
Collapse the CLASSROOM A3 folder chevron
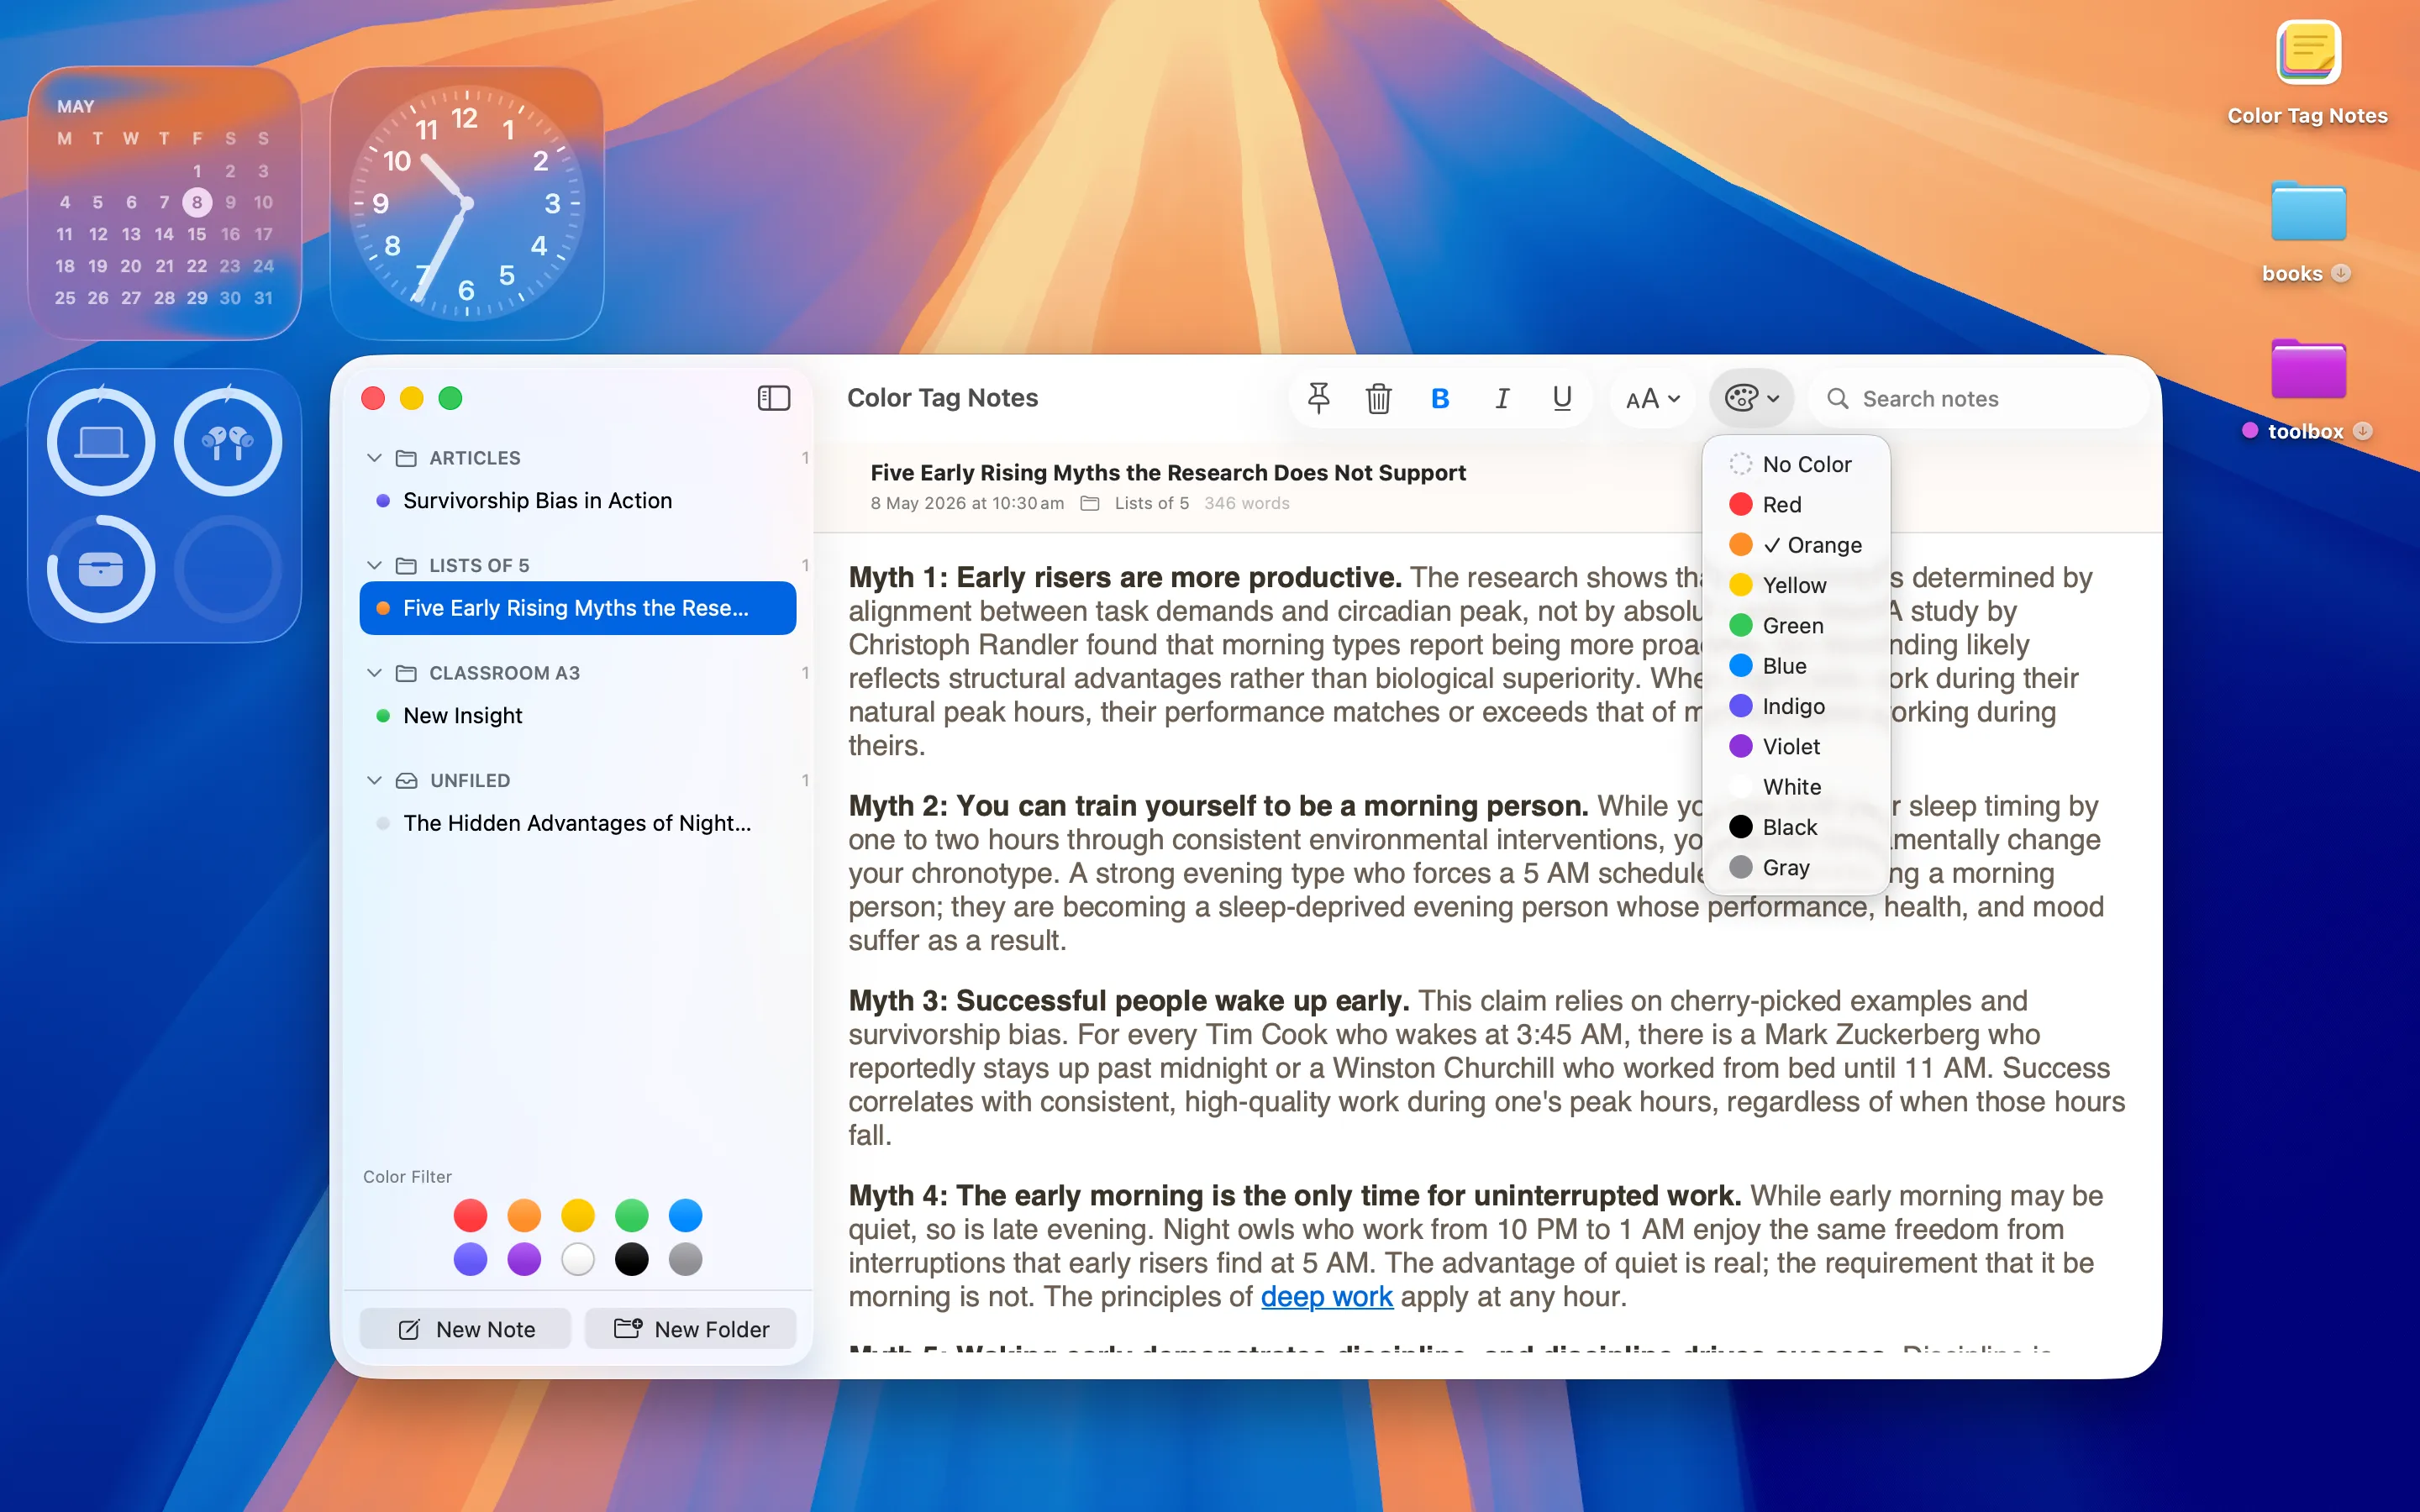coord(374,673)
